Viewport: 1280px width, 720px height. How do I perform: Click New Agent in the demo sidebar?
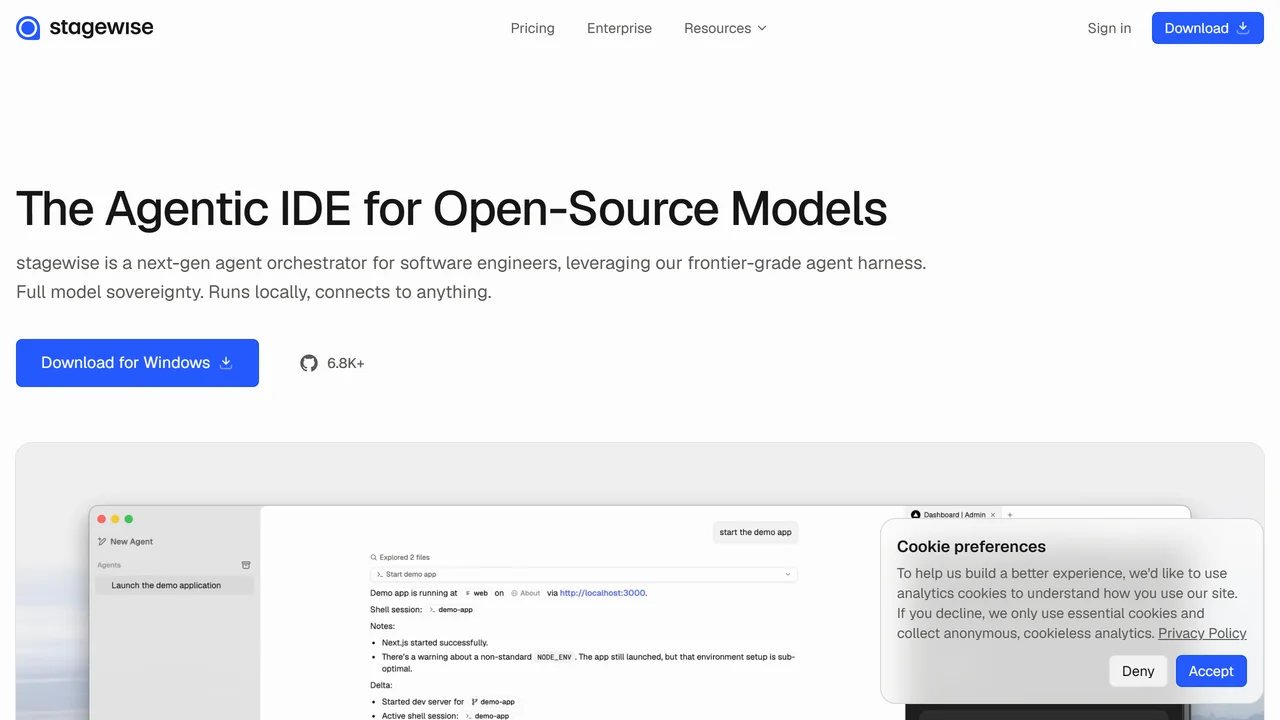pos(125,541)
